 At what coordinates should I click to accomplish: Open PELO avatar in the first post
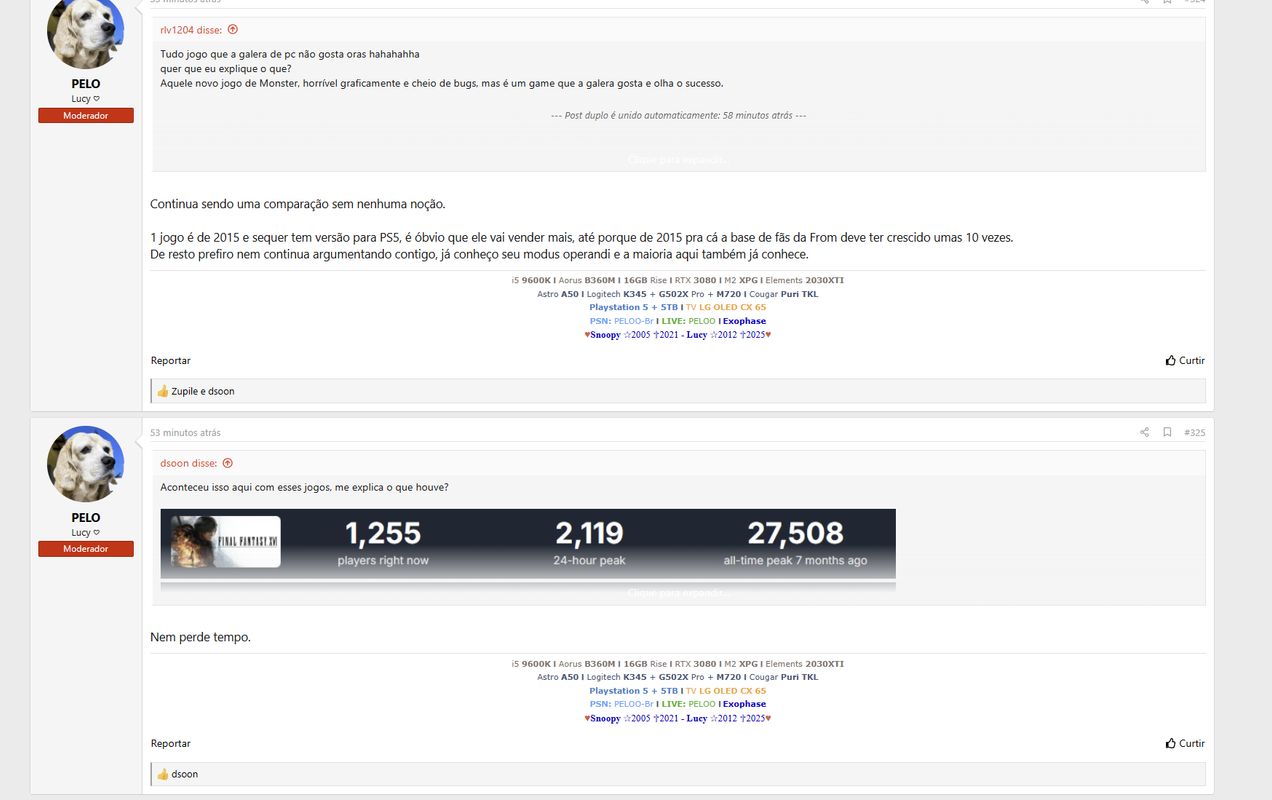click(86, 33)
